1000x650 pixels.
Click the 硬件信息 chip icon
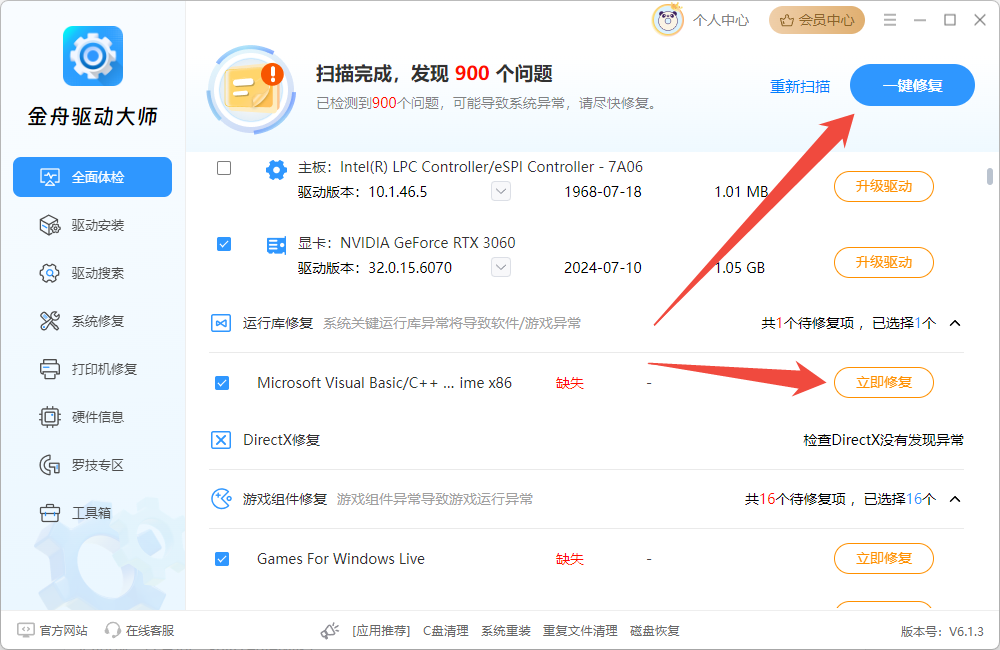pyautogui.click(x=50, y=417)
